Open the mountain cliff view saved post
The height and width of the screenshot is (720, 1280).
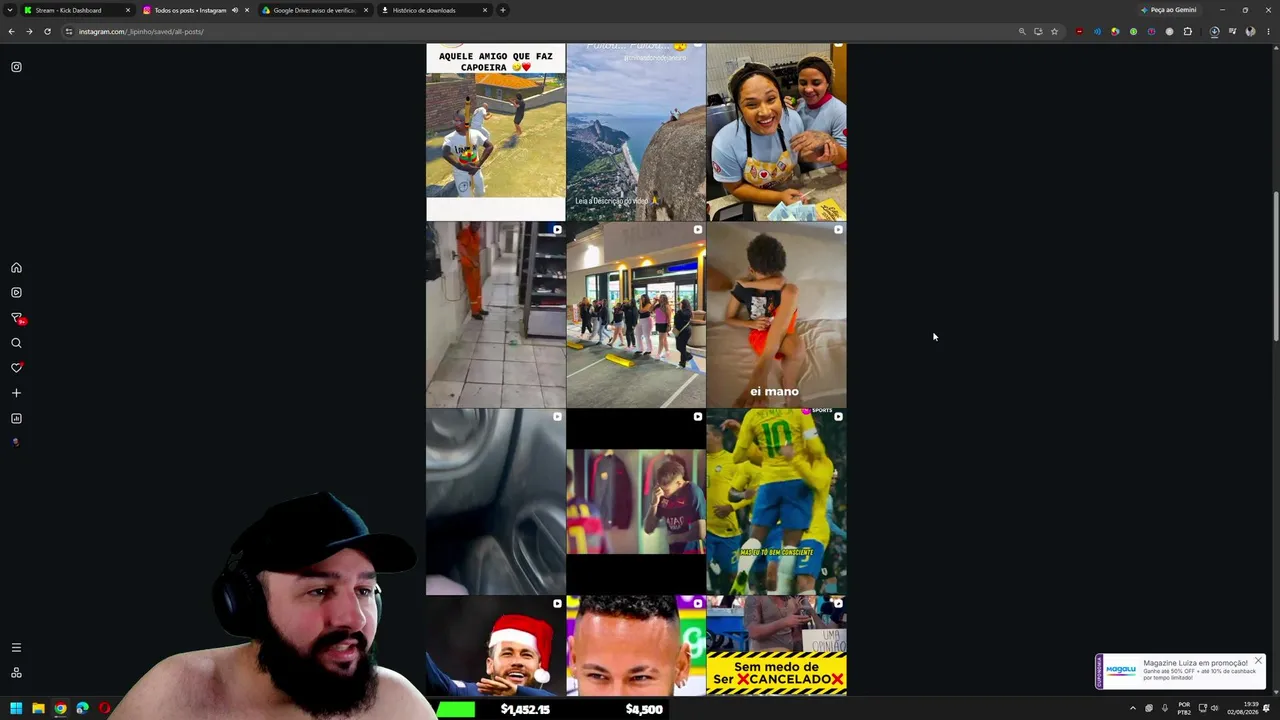[x=636, y=132]
